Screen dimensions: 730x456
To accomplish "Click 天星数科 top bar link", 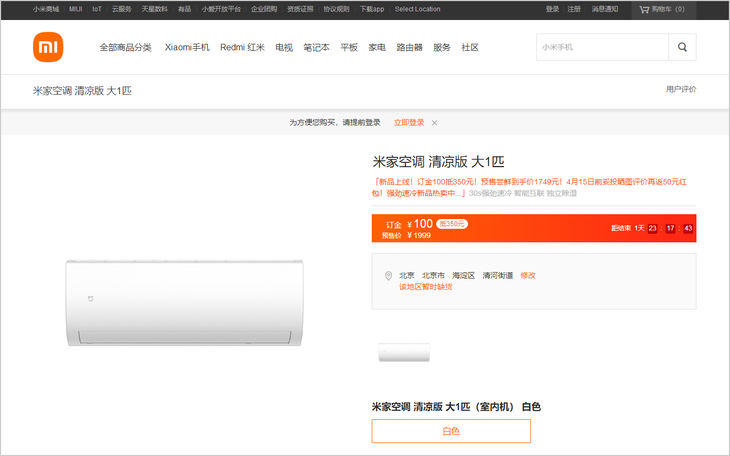I will point(155,9).
